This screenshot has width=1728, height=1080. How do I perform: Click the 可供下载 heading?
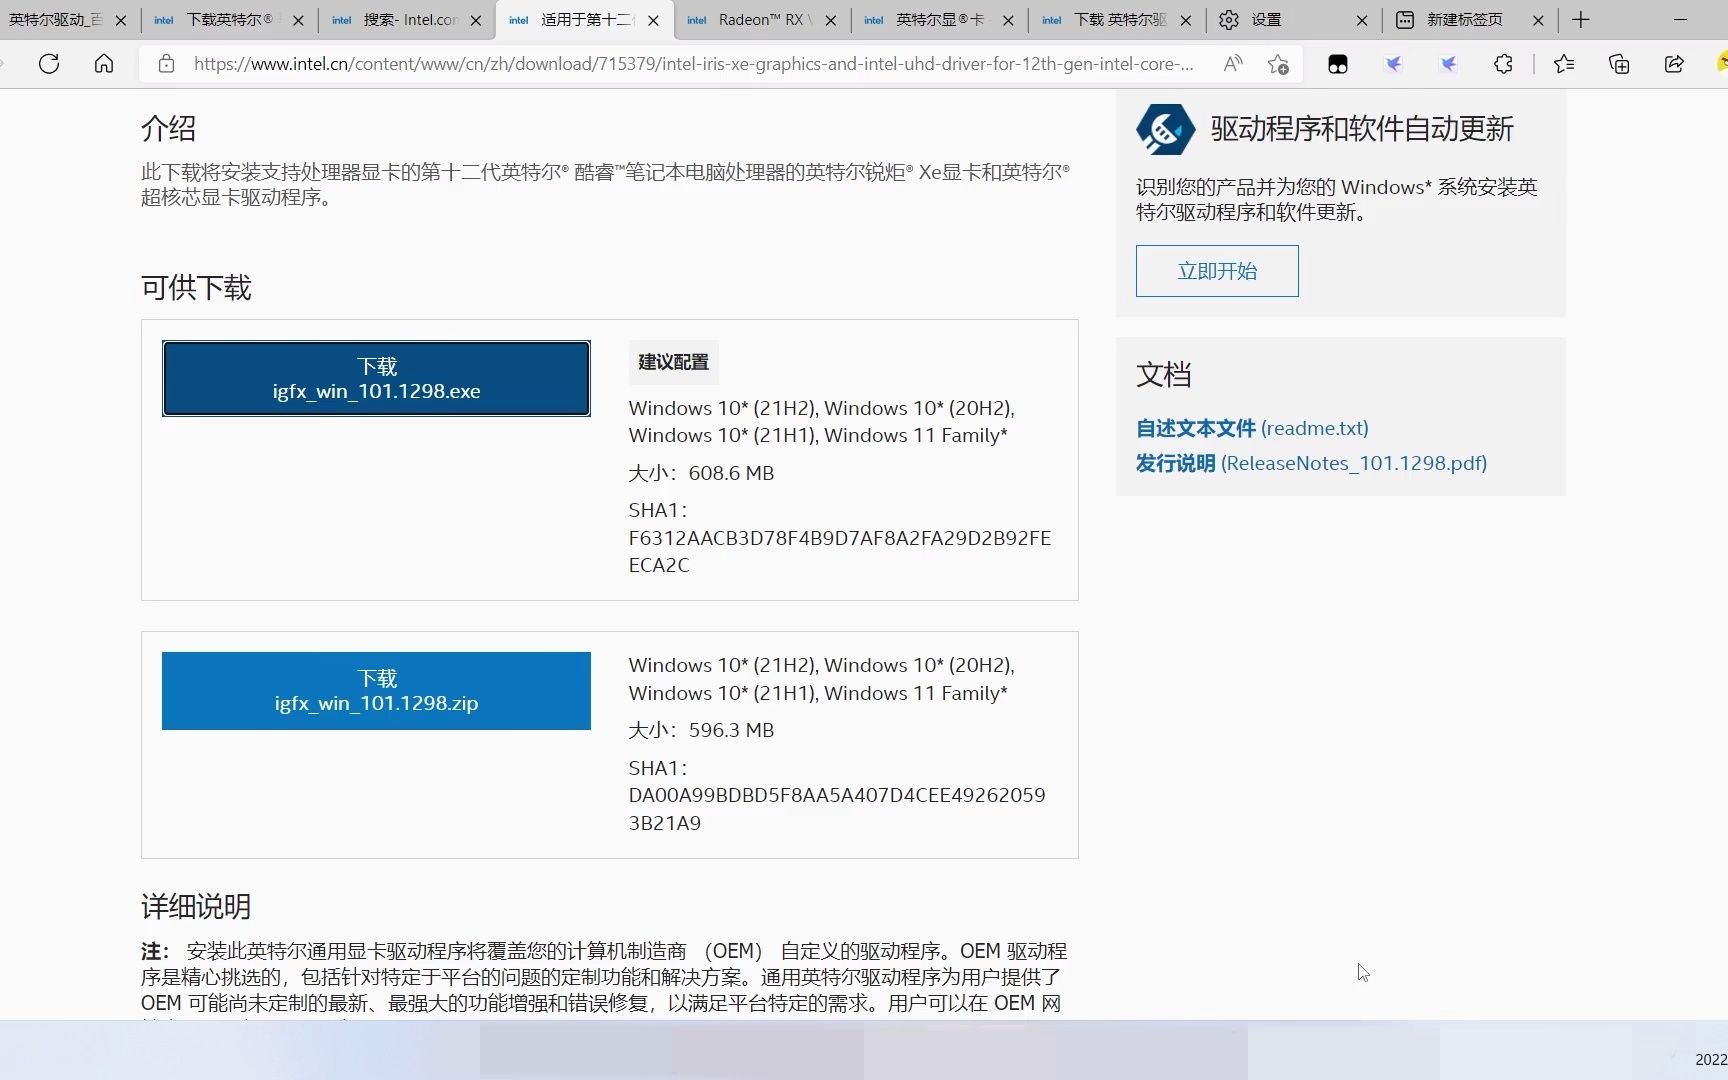(x=196, y=288)
